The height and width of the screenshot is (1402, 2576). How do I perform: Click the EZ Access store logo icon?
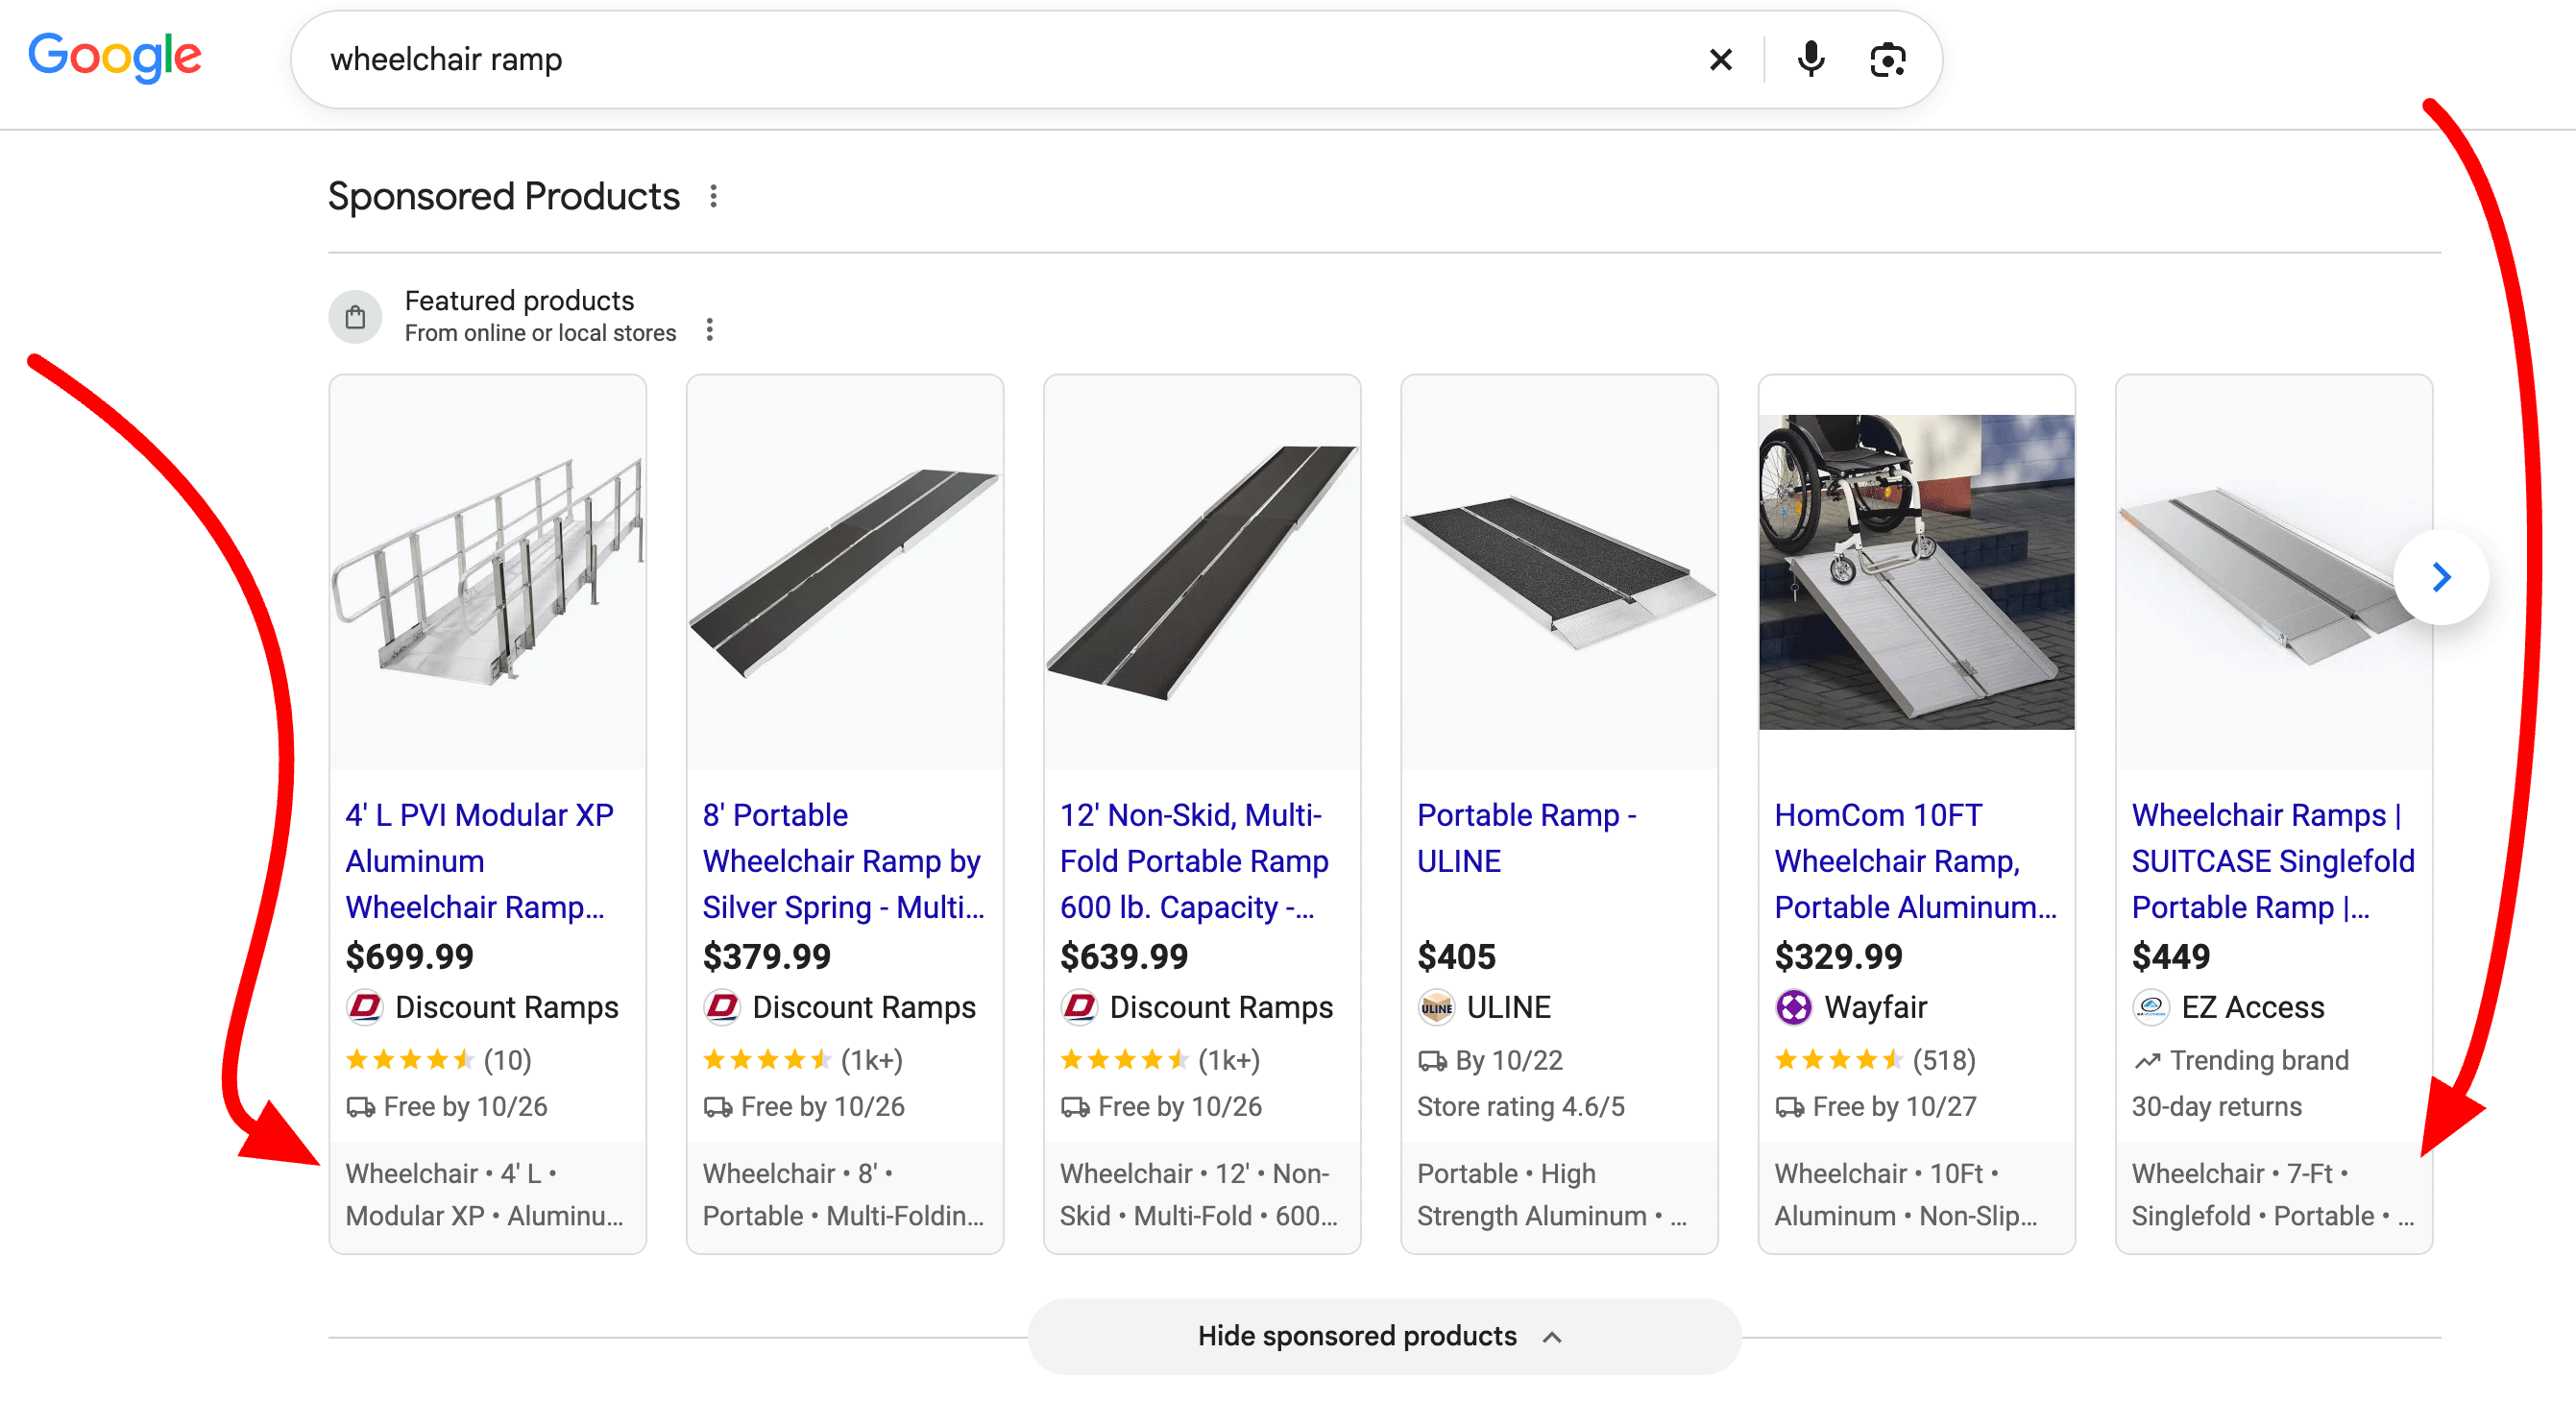2150,1007
